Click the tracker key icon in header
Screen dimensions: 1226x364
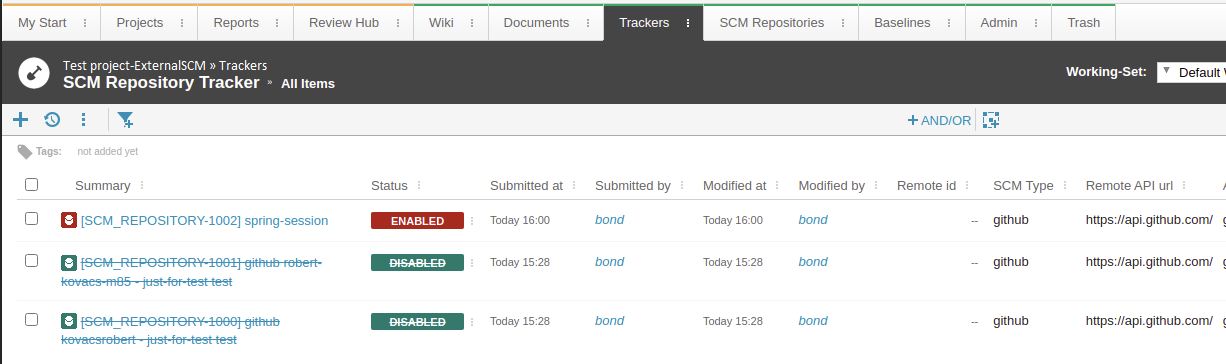pos(35,74)
